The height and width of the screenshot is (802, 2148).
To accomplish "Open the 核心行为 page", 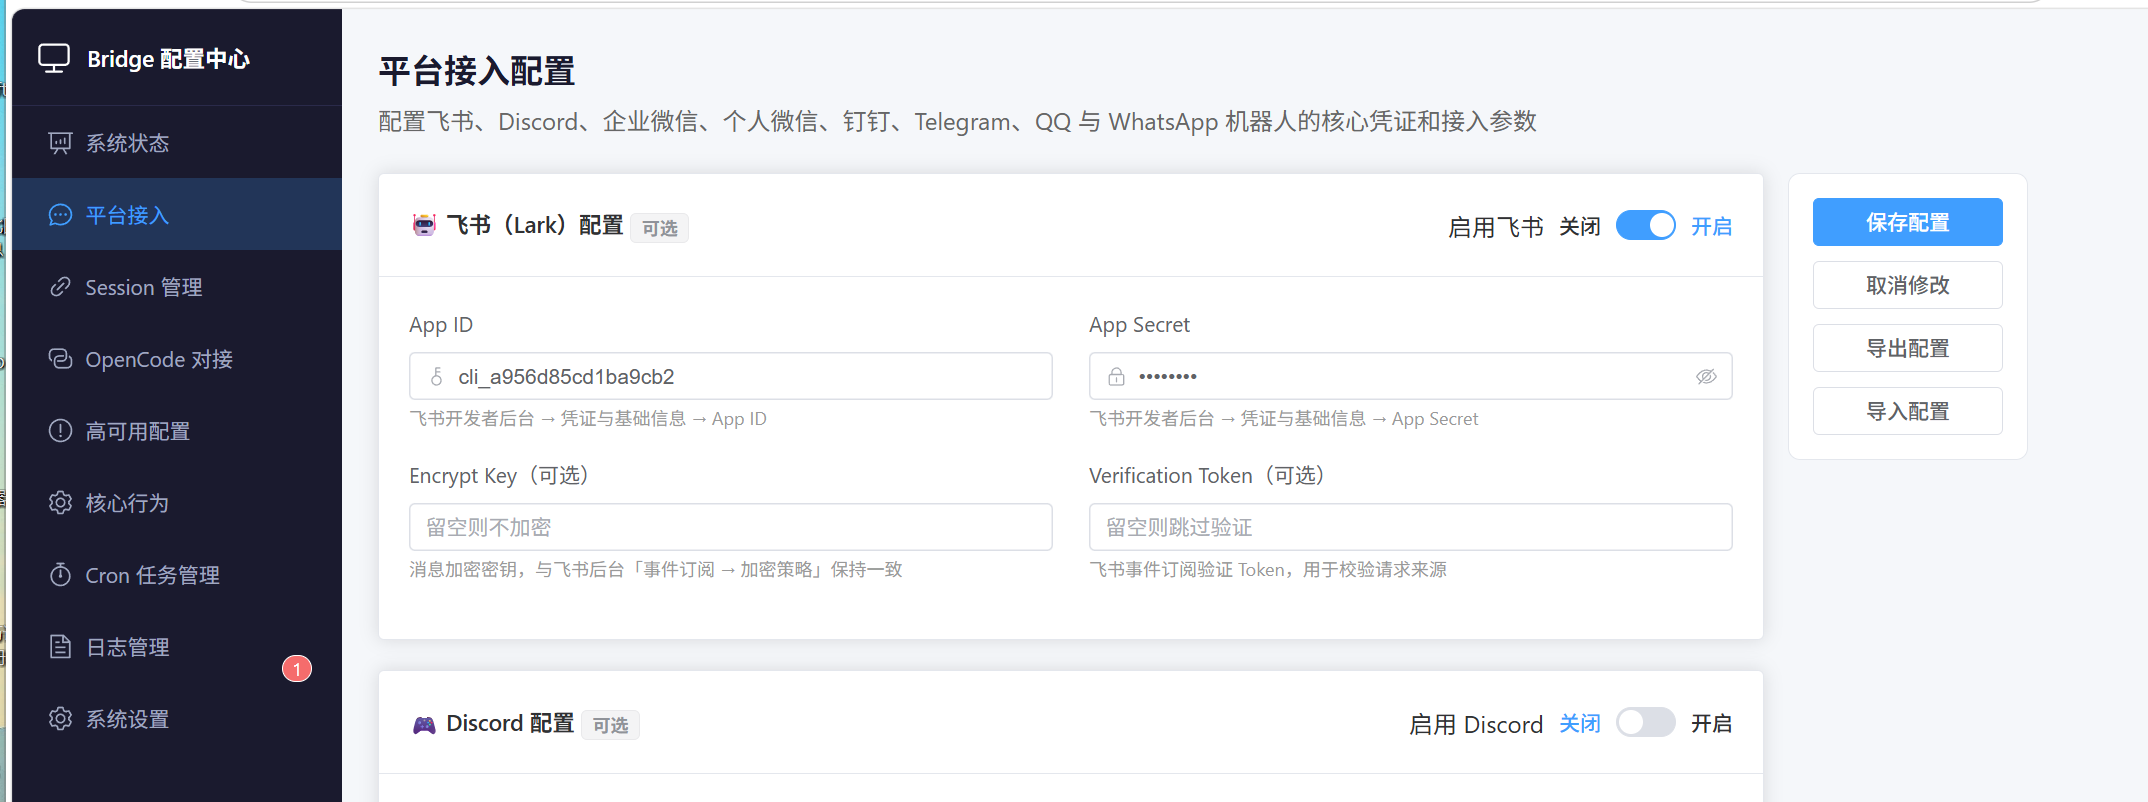I will click(x=177, y=503).
